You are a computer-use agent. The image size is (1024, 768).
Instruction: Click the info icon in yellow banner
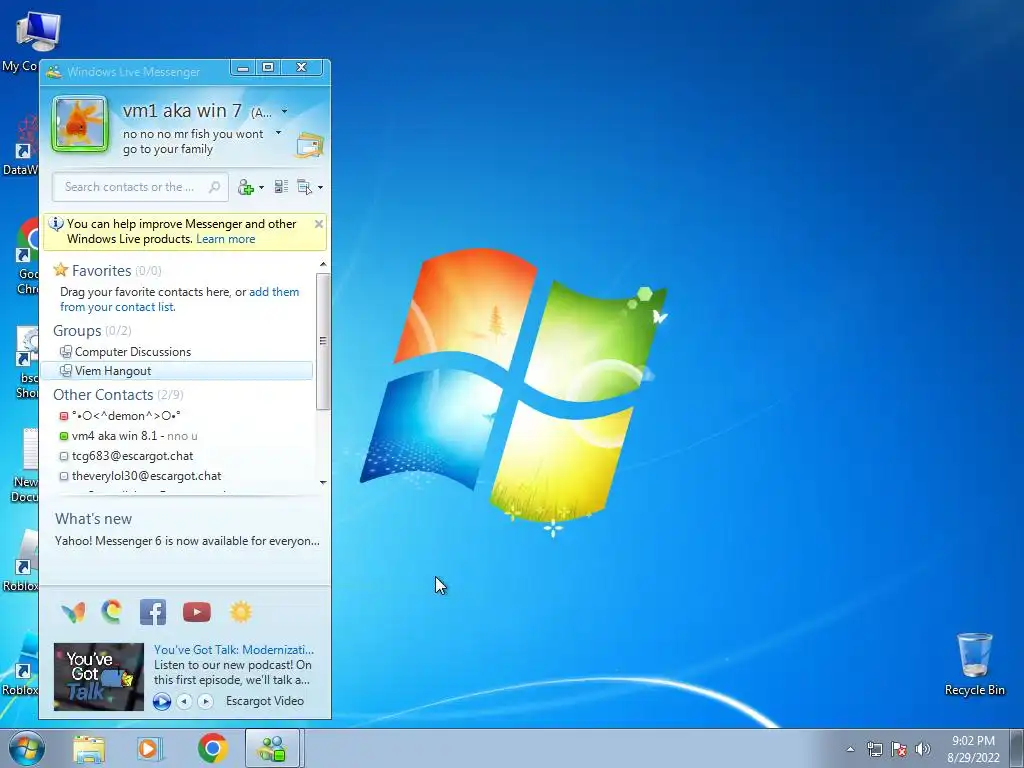coord(56,224)
